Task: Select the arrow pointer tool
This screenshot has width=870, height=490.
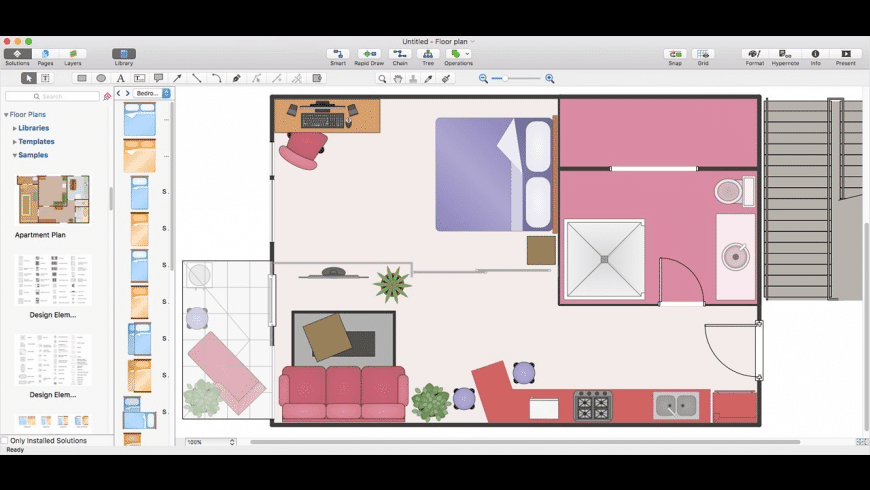Action: coord(28,78)
